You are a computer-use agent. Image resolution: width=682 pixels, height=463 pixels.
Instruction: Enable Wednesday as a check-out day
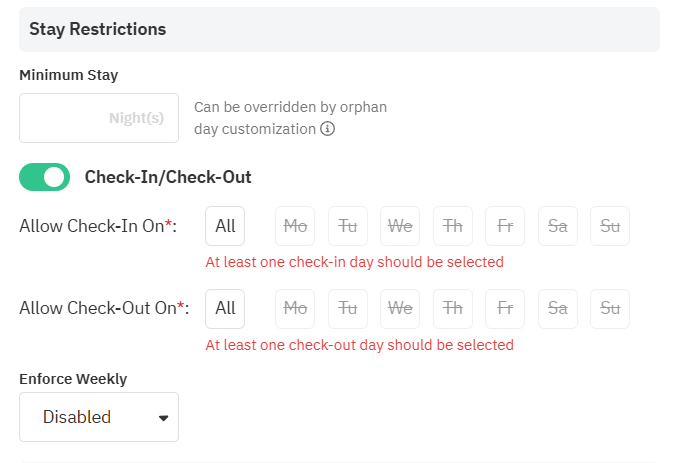400,308
